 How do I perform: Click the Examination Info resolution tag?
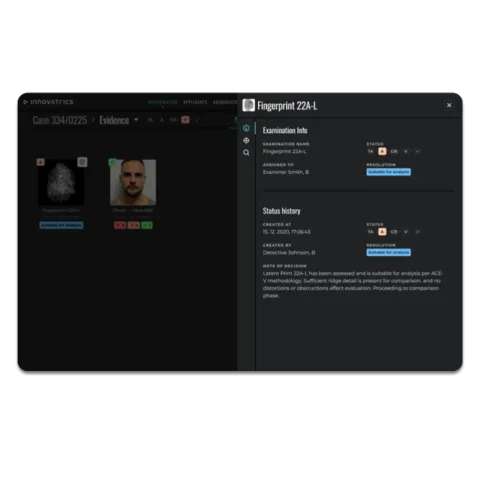(x=389, y=172)
